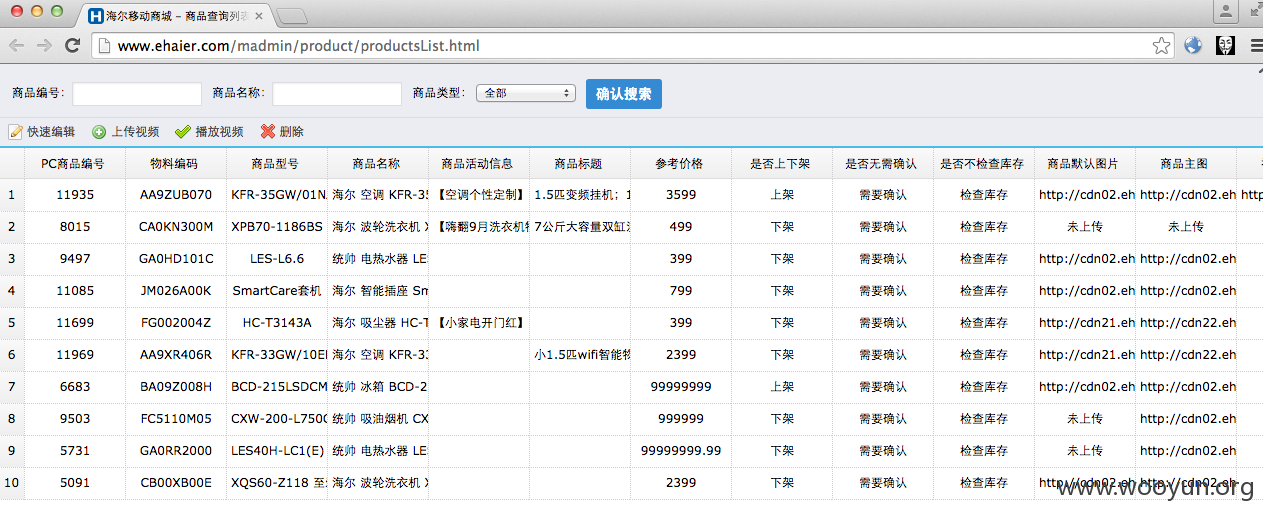Screen dimensions: 1263x516
Task: Select cell with product number 11935
Action: coord(75,195)
